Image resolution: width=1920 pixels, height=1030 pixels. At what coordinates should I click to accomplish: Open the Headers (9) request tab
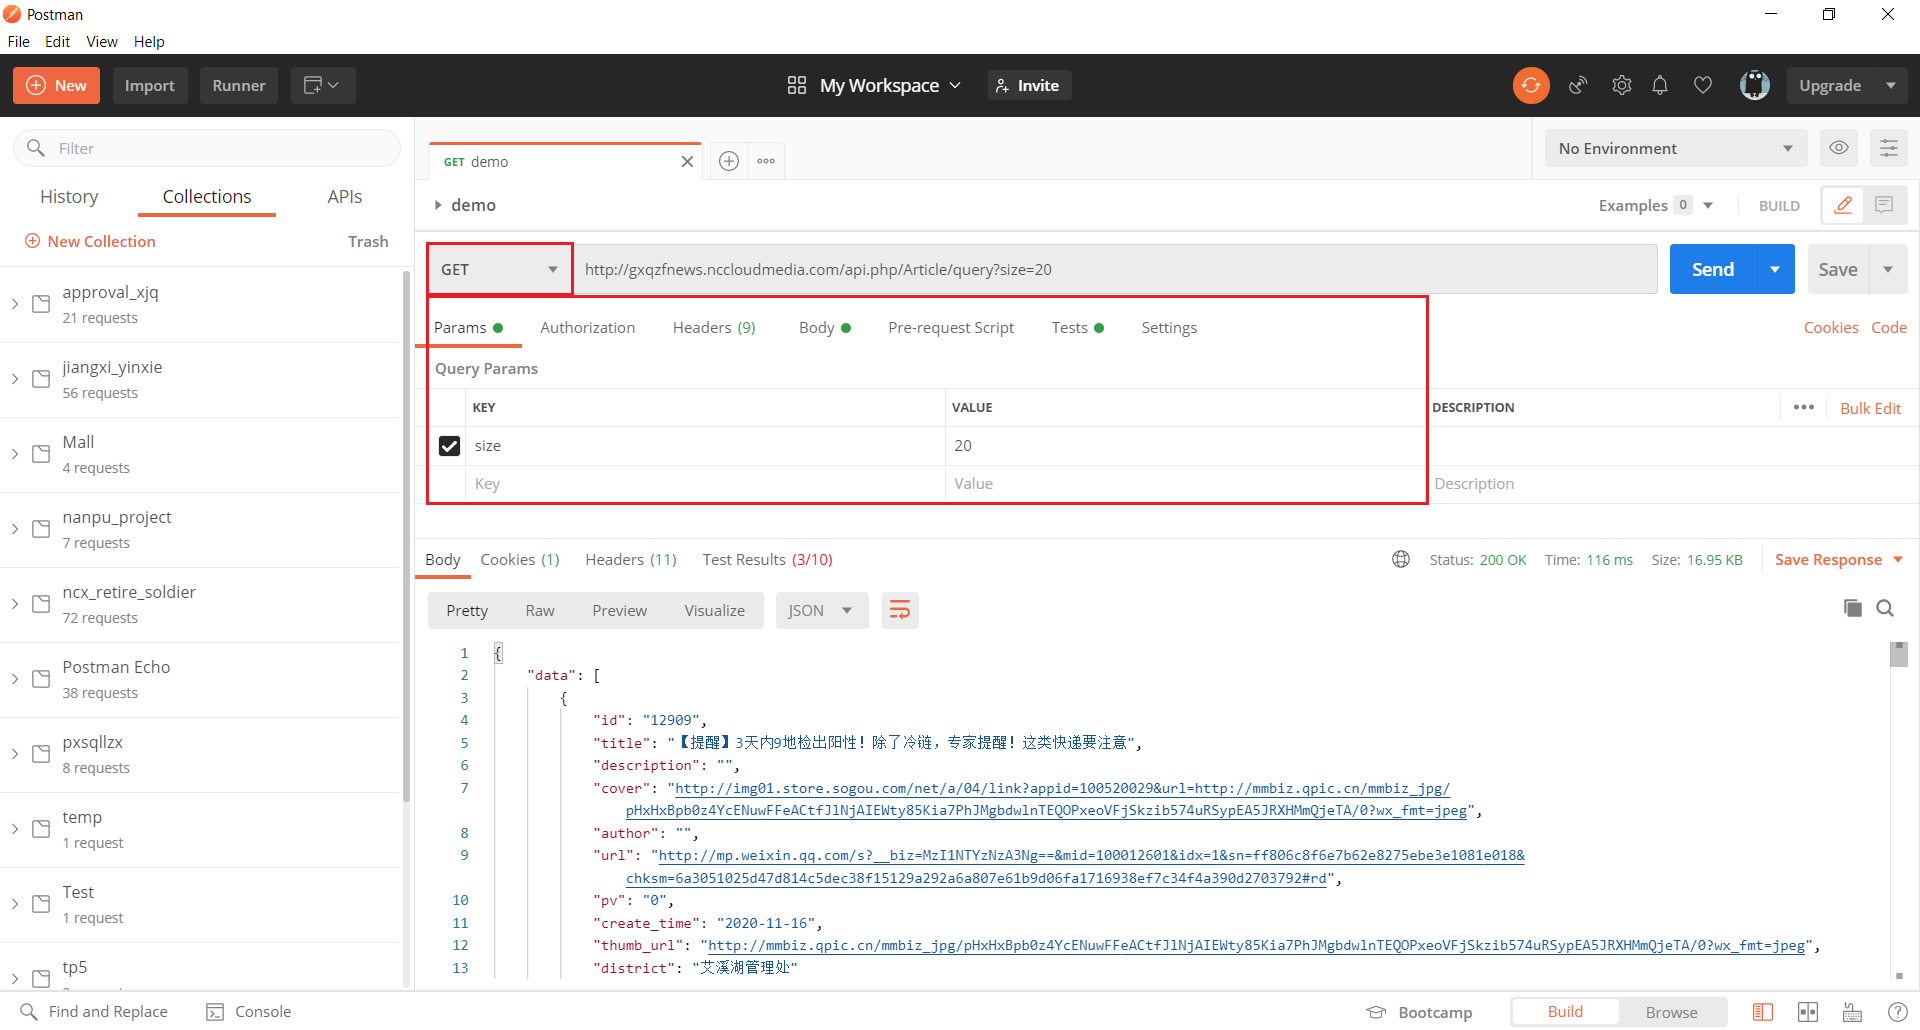tap(714, 328)
